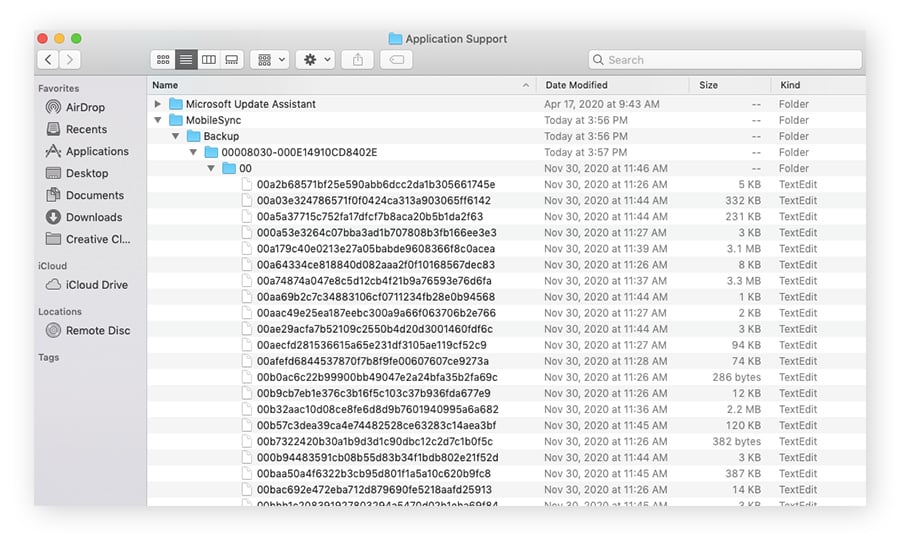Screen dimensions: 900x534
Task: Switch to column view
Action: pyautogui.click(x=209, y=59)
